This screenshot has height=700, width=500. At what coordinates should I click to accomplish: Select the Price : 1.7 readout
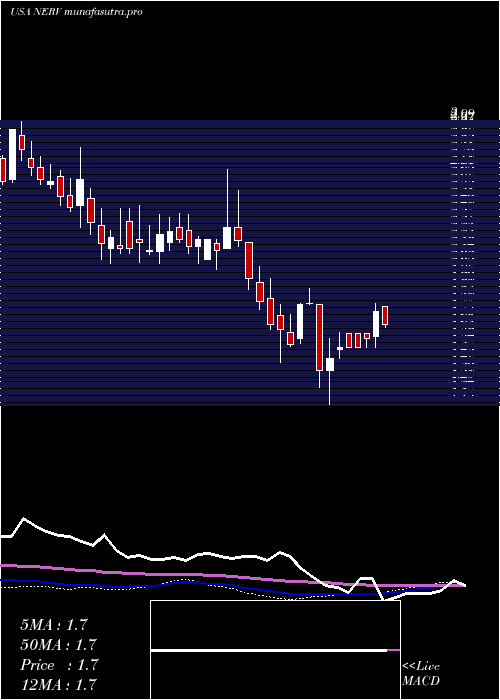pyautogui.click(x=58, y=665)
